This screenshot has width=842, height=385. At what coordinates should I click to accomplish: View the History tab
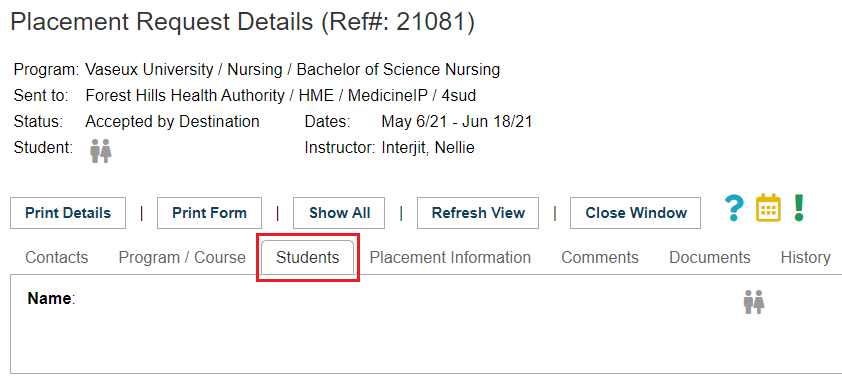pos(805,258)
